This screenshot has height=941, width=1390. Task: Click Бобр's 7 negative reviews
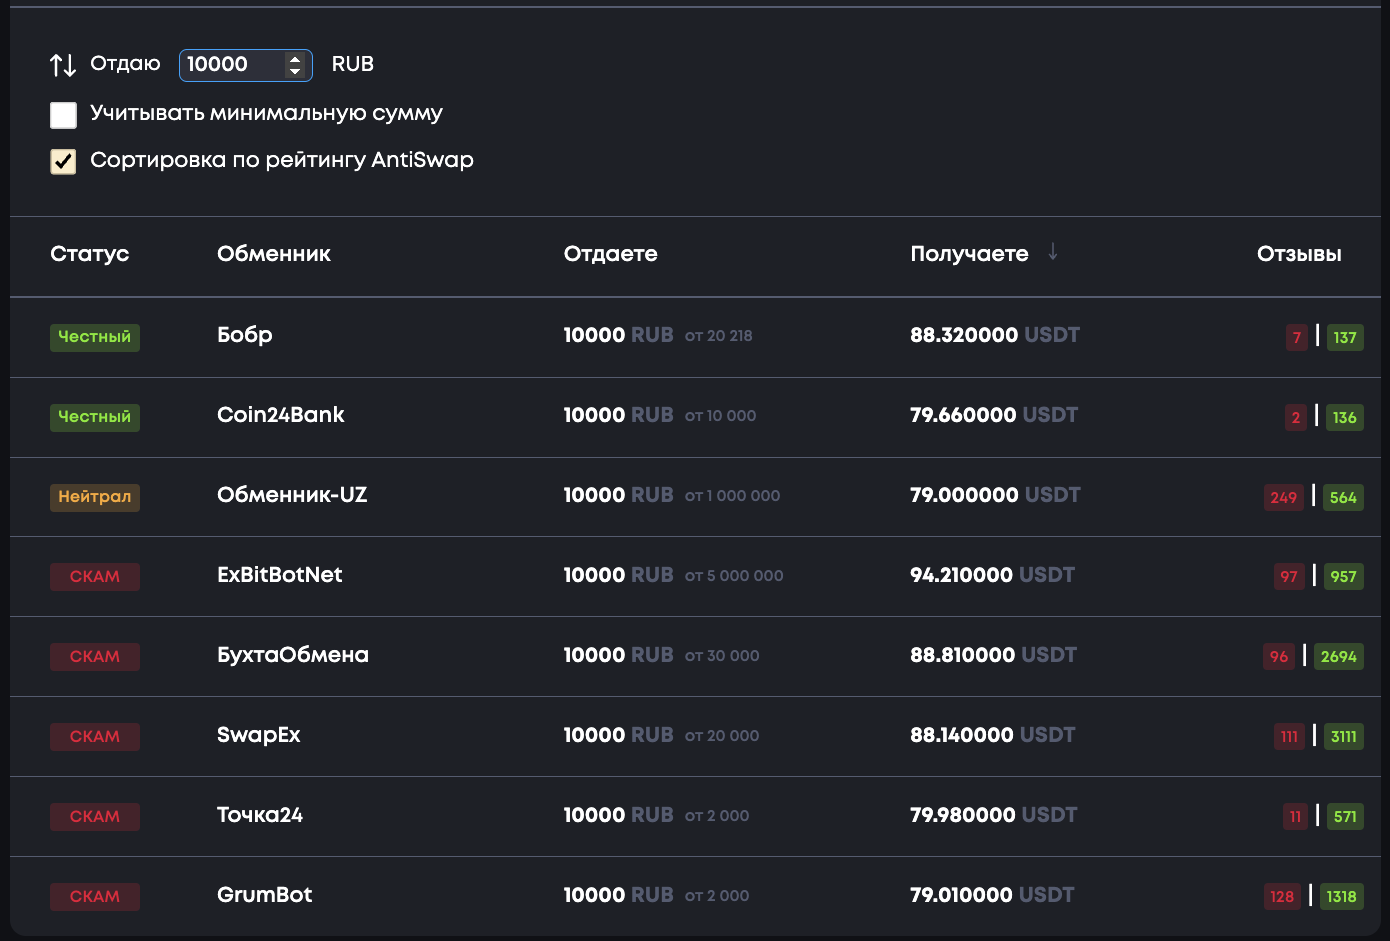tap(1297, 337)
